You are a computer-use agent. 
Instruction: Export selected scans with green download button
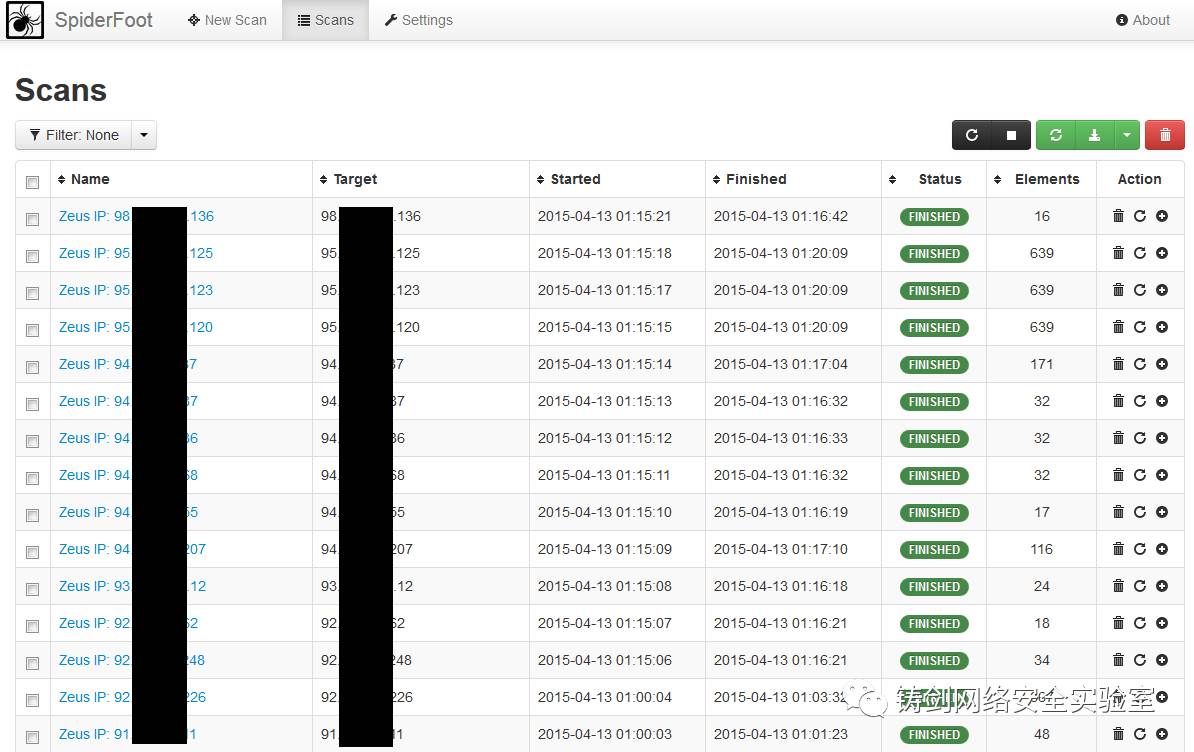point(1094,135)
